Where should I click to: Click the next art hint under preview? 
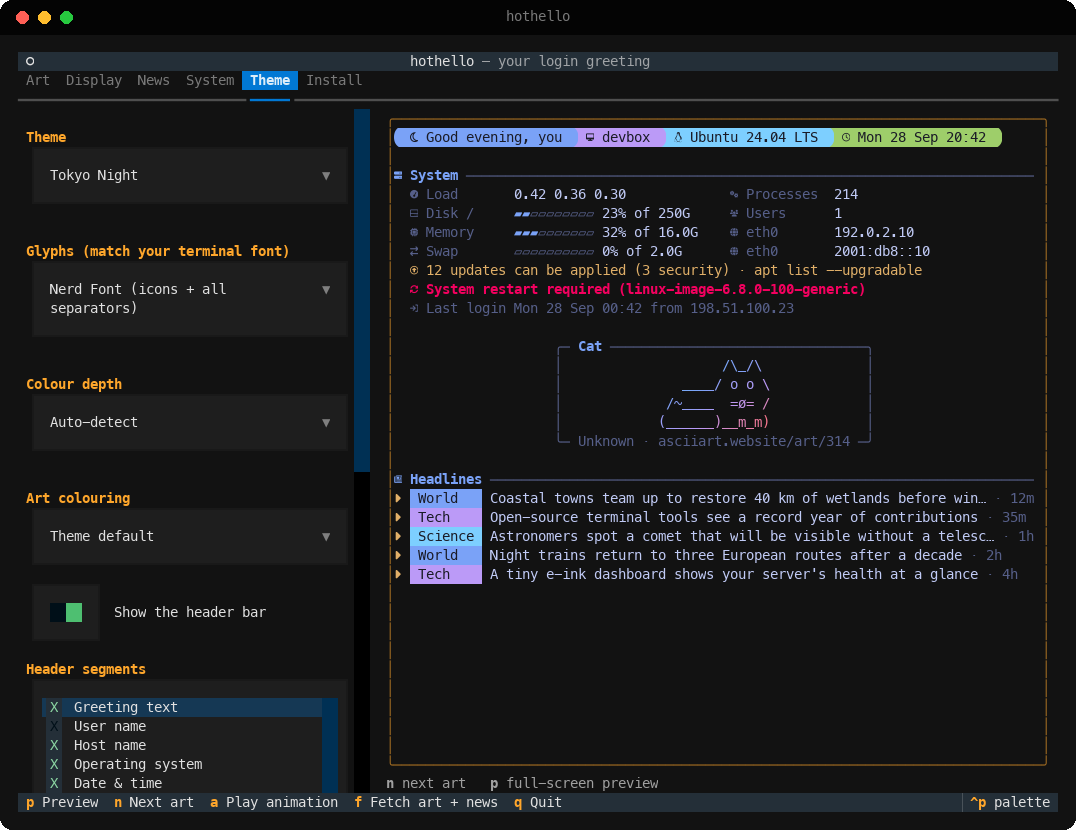tap(426, 783)
